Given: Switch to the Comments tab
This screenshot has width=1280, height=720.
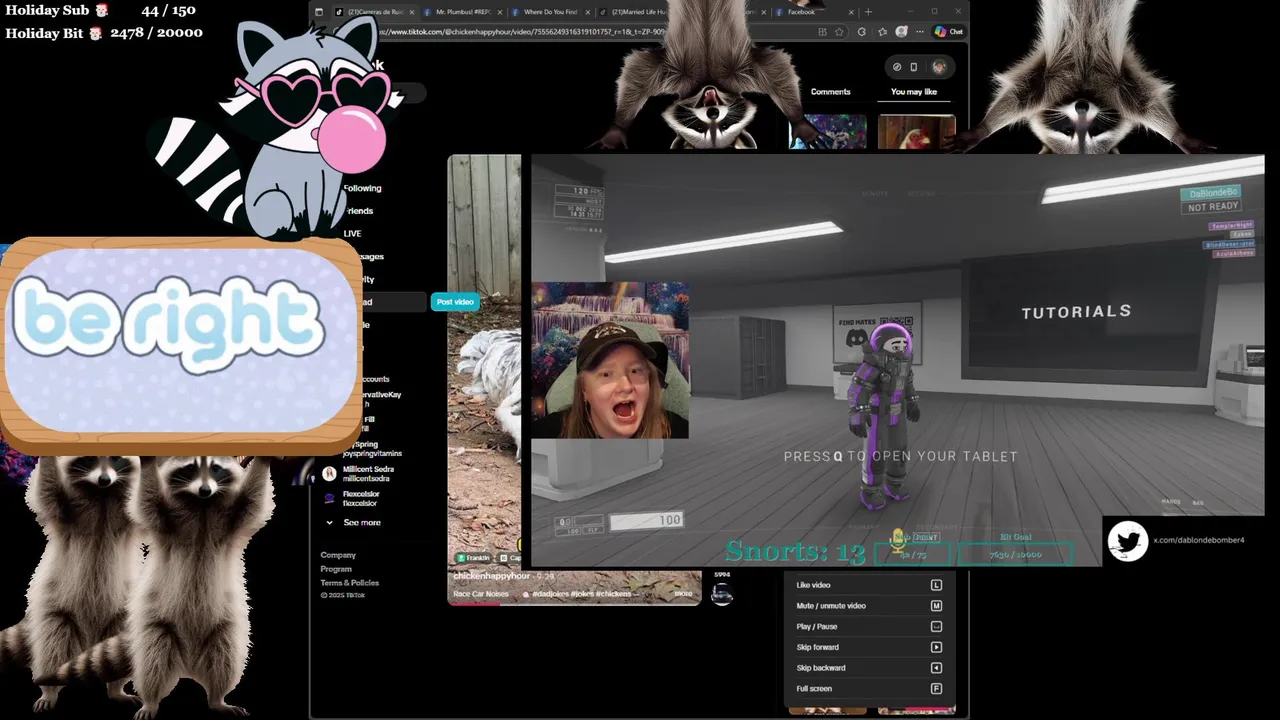Looking at the screenshot, I should (x=831, y=92).
